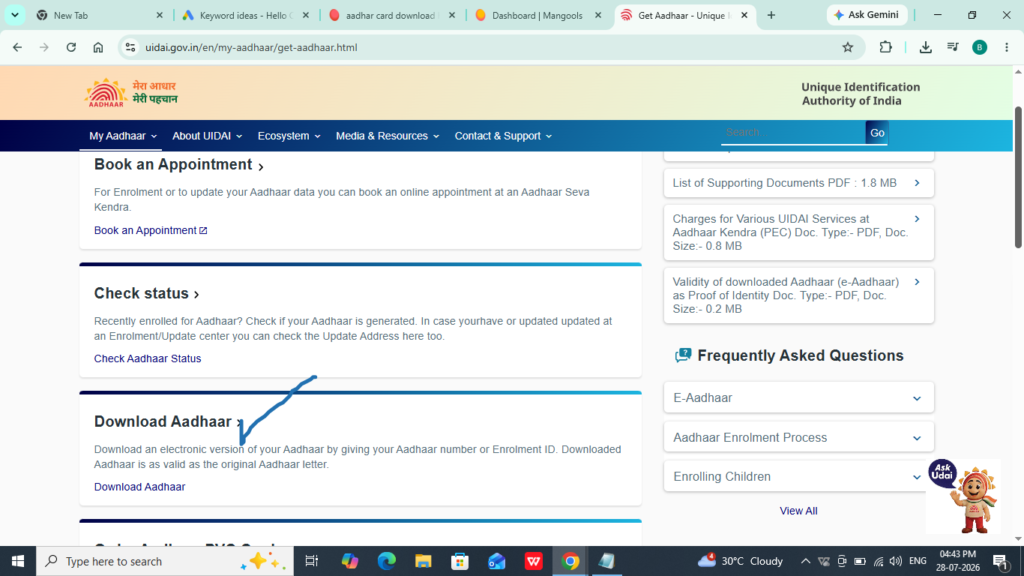Expand the Aadhaar Enrolment Process FAQ
This screenshot has width=1024, height=576.
point(799,438)
